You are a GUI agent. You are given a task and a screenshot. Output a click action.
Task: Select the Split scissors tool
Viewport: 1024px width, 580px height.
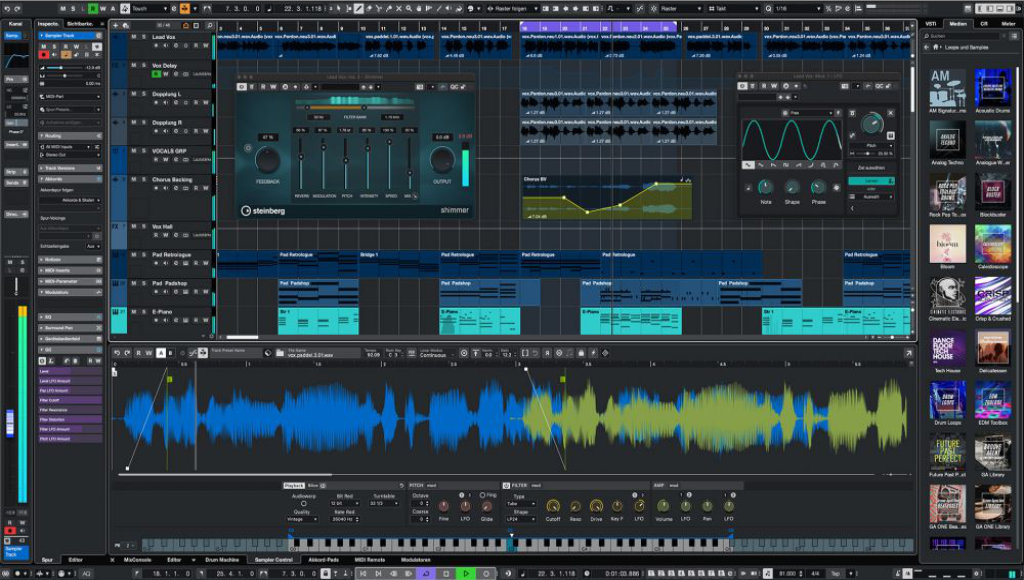tap(379, 8)
